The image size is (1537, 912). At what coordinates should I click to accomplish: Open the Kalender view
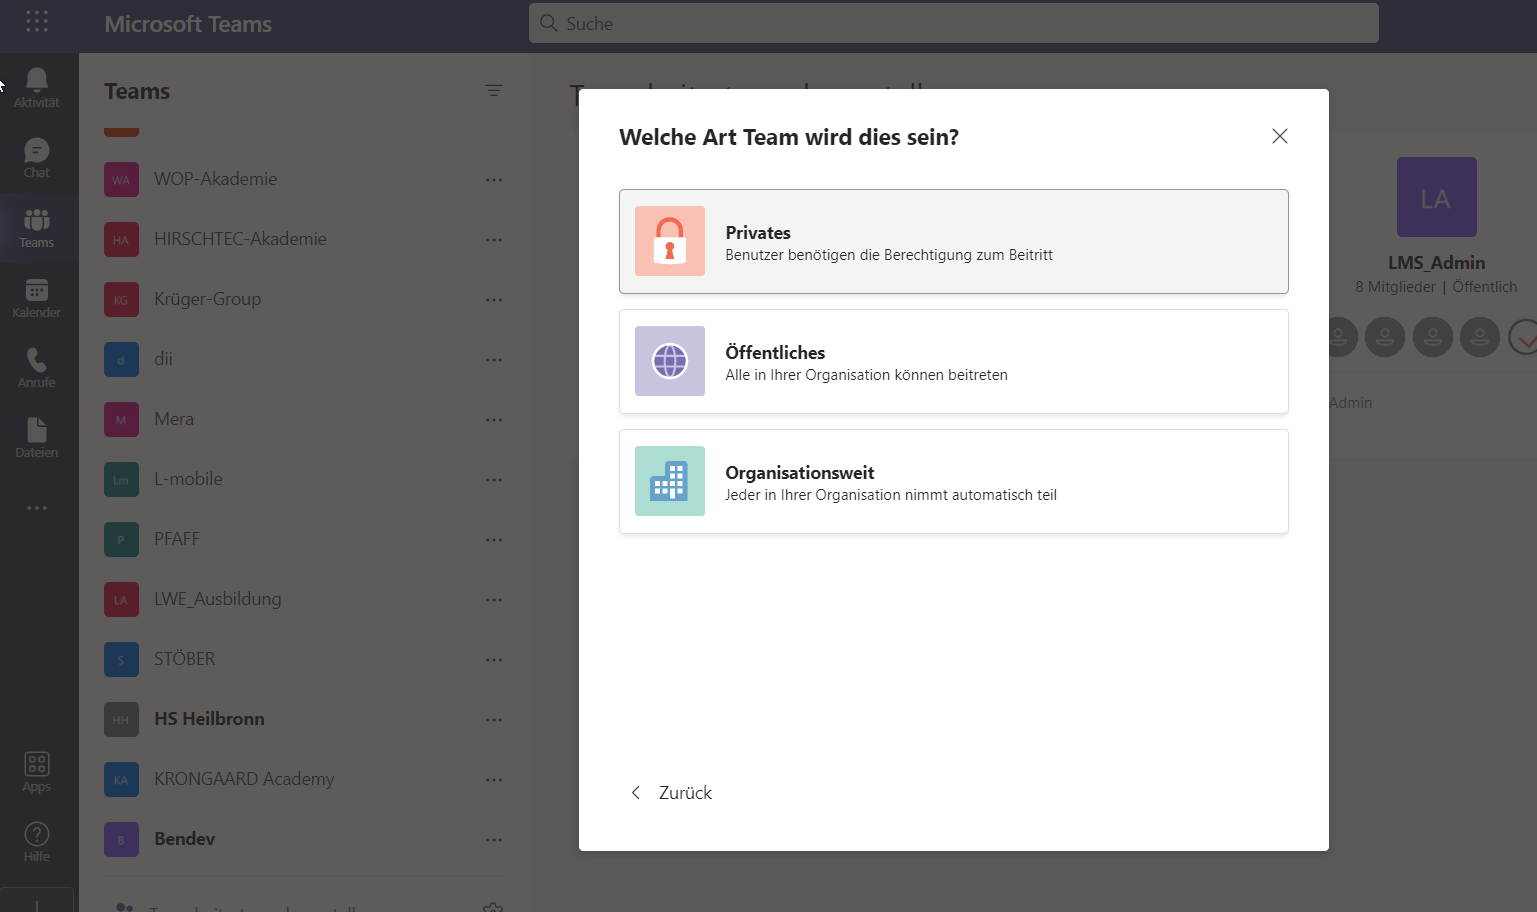click(37, 298)
